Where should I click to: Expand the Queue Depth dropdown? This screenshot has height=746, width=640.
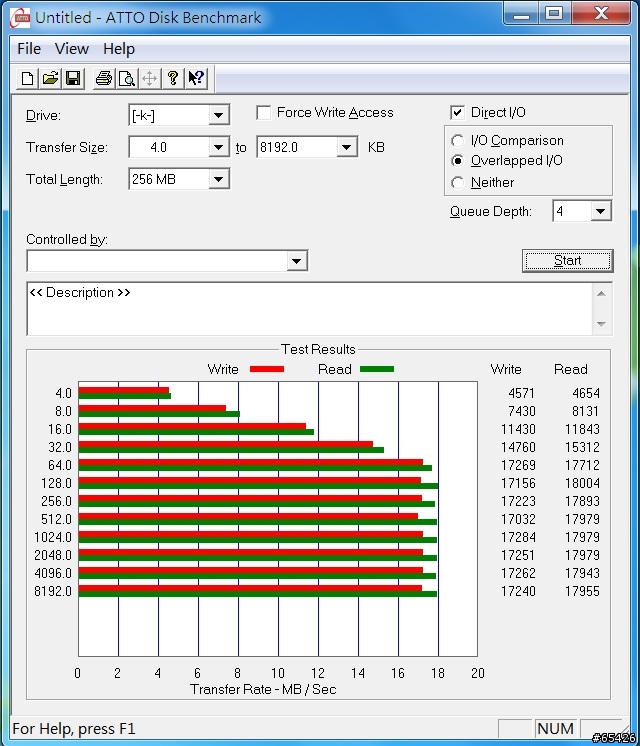tap(601, 211)
